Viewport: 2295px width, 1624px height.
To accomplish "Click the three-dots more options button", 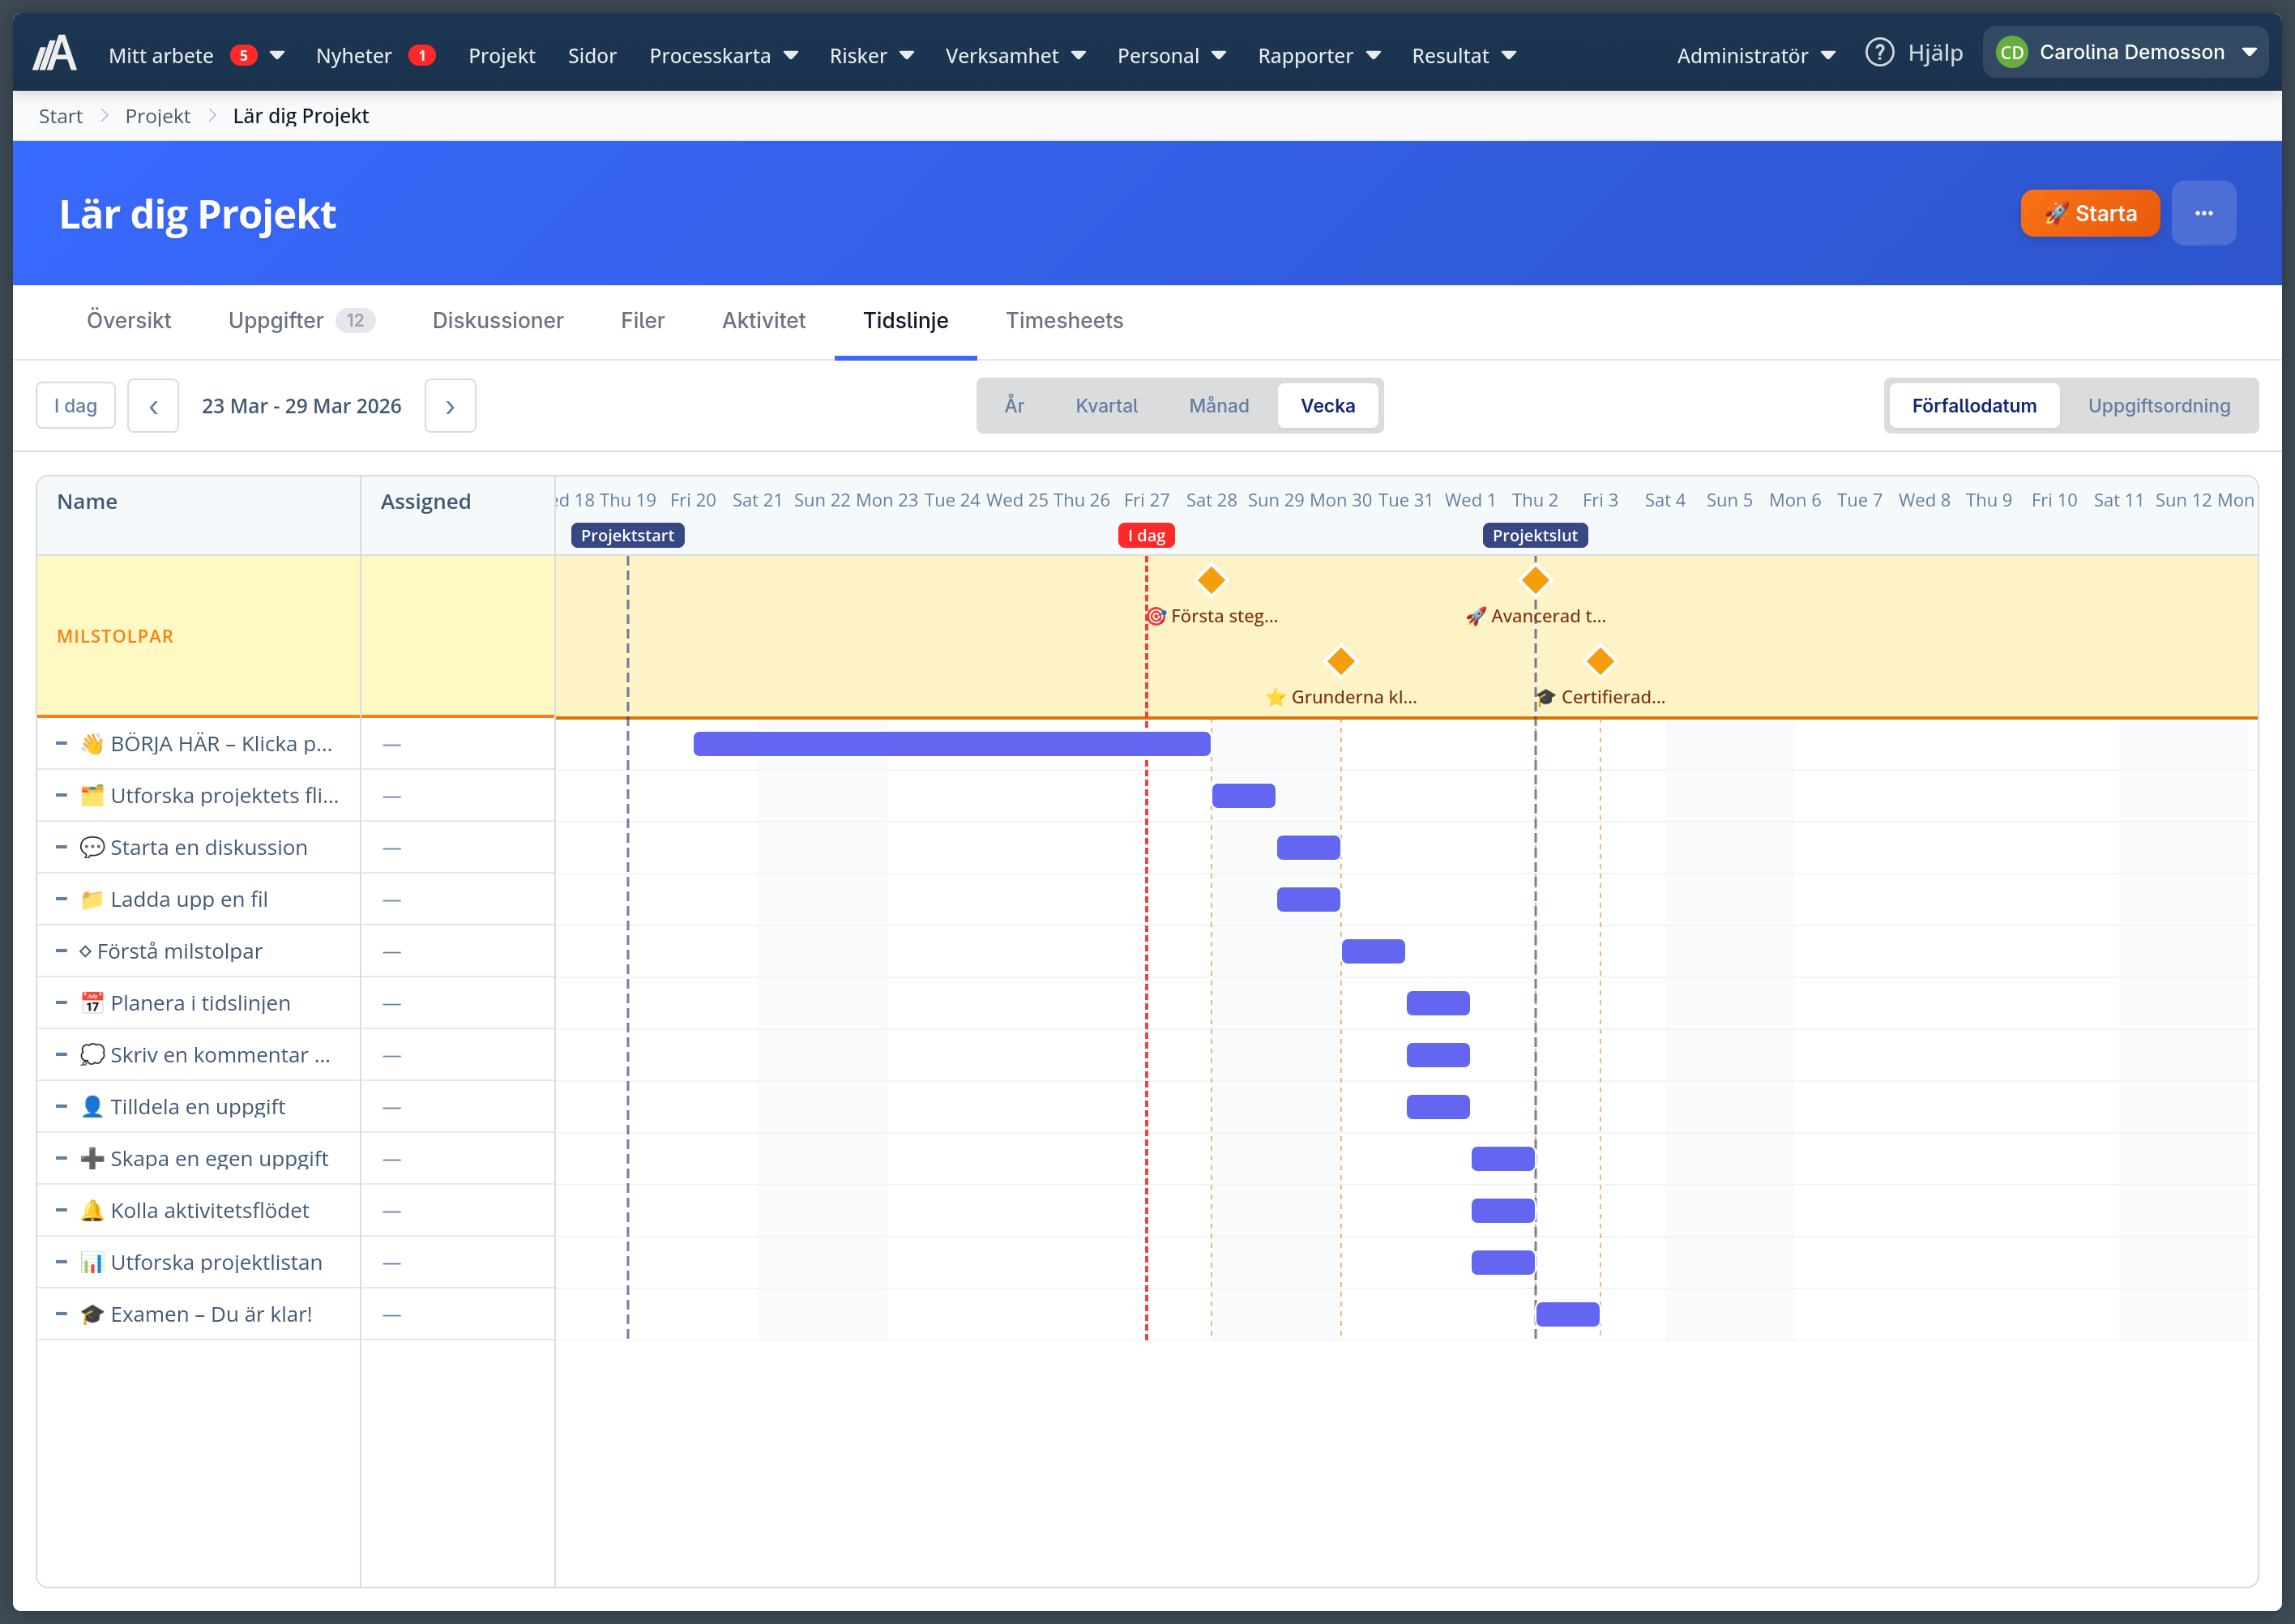I will coord(2203,213).
